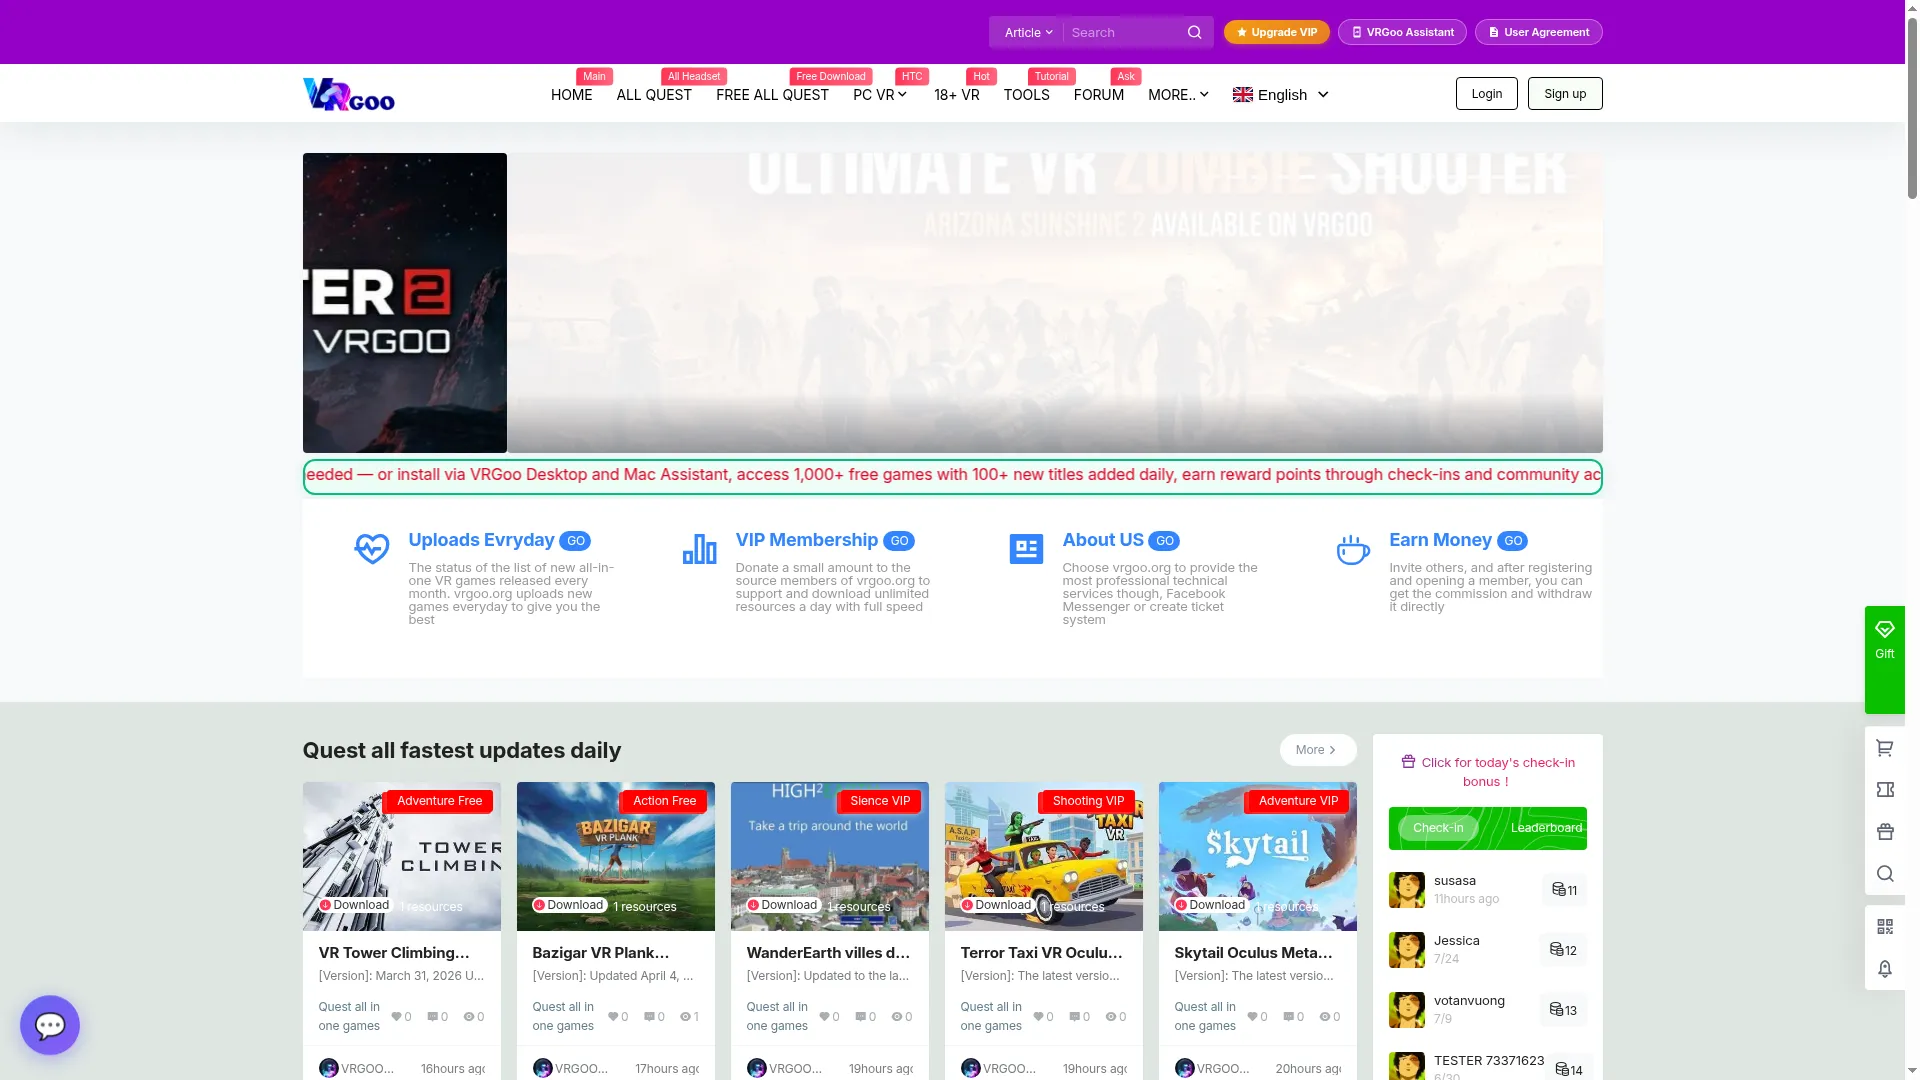
Task: Click Shooting VIP tag on Terror Taxi card
Action: [1088, 801]
